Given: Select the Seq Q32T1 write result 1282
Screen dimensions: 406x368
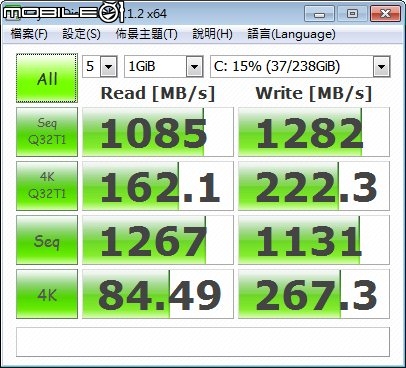Looking at the screenshot, I should point(314,132).
